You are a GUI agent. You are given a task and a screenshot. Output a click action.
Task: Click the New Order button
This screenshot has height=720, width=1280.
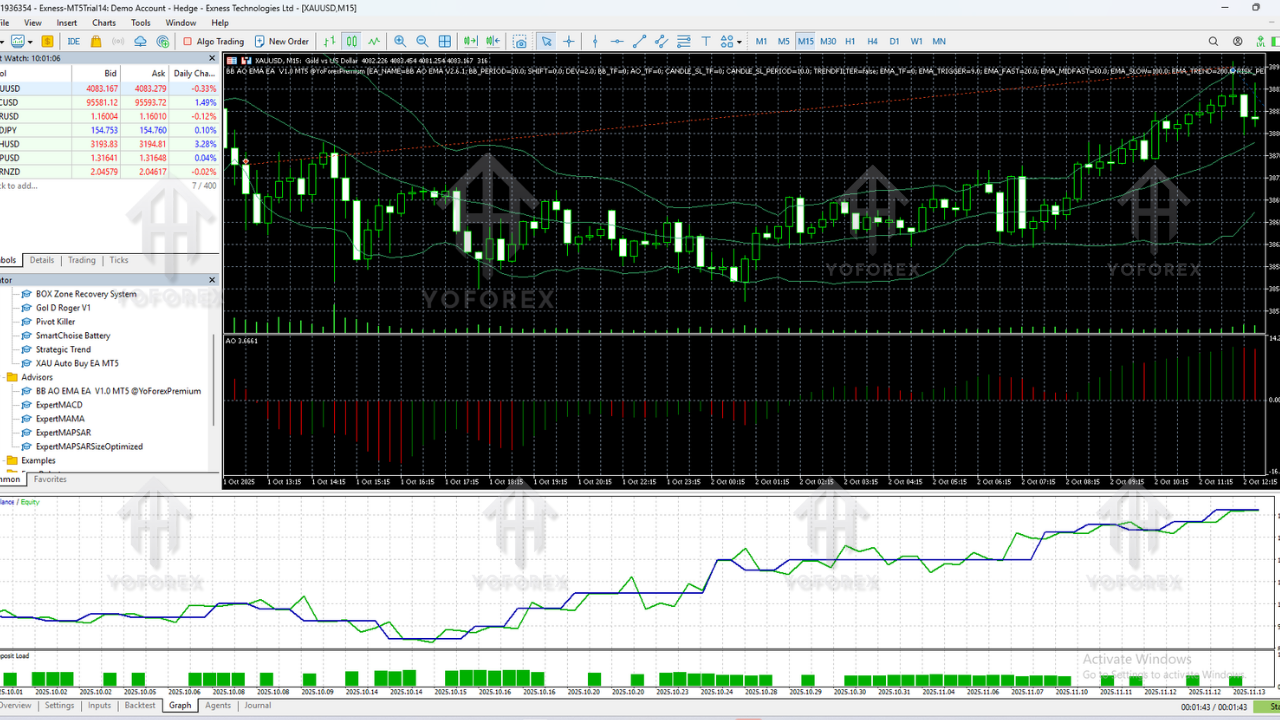pos(282,41)
